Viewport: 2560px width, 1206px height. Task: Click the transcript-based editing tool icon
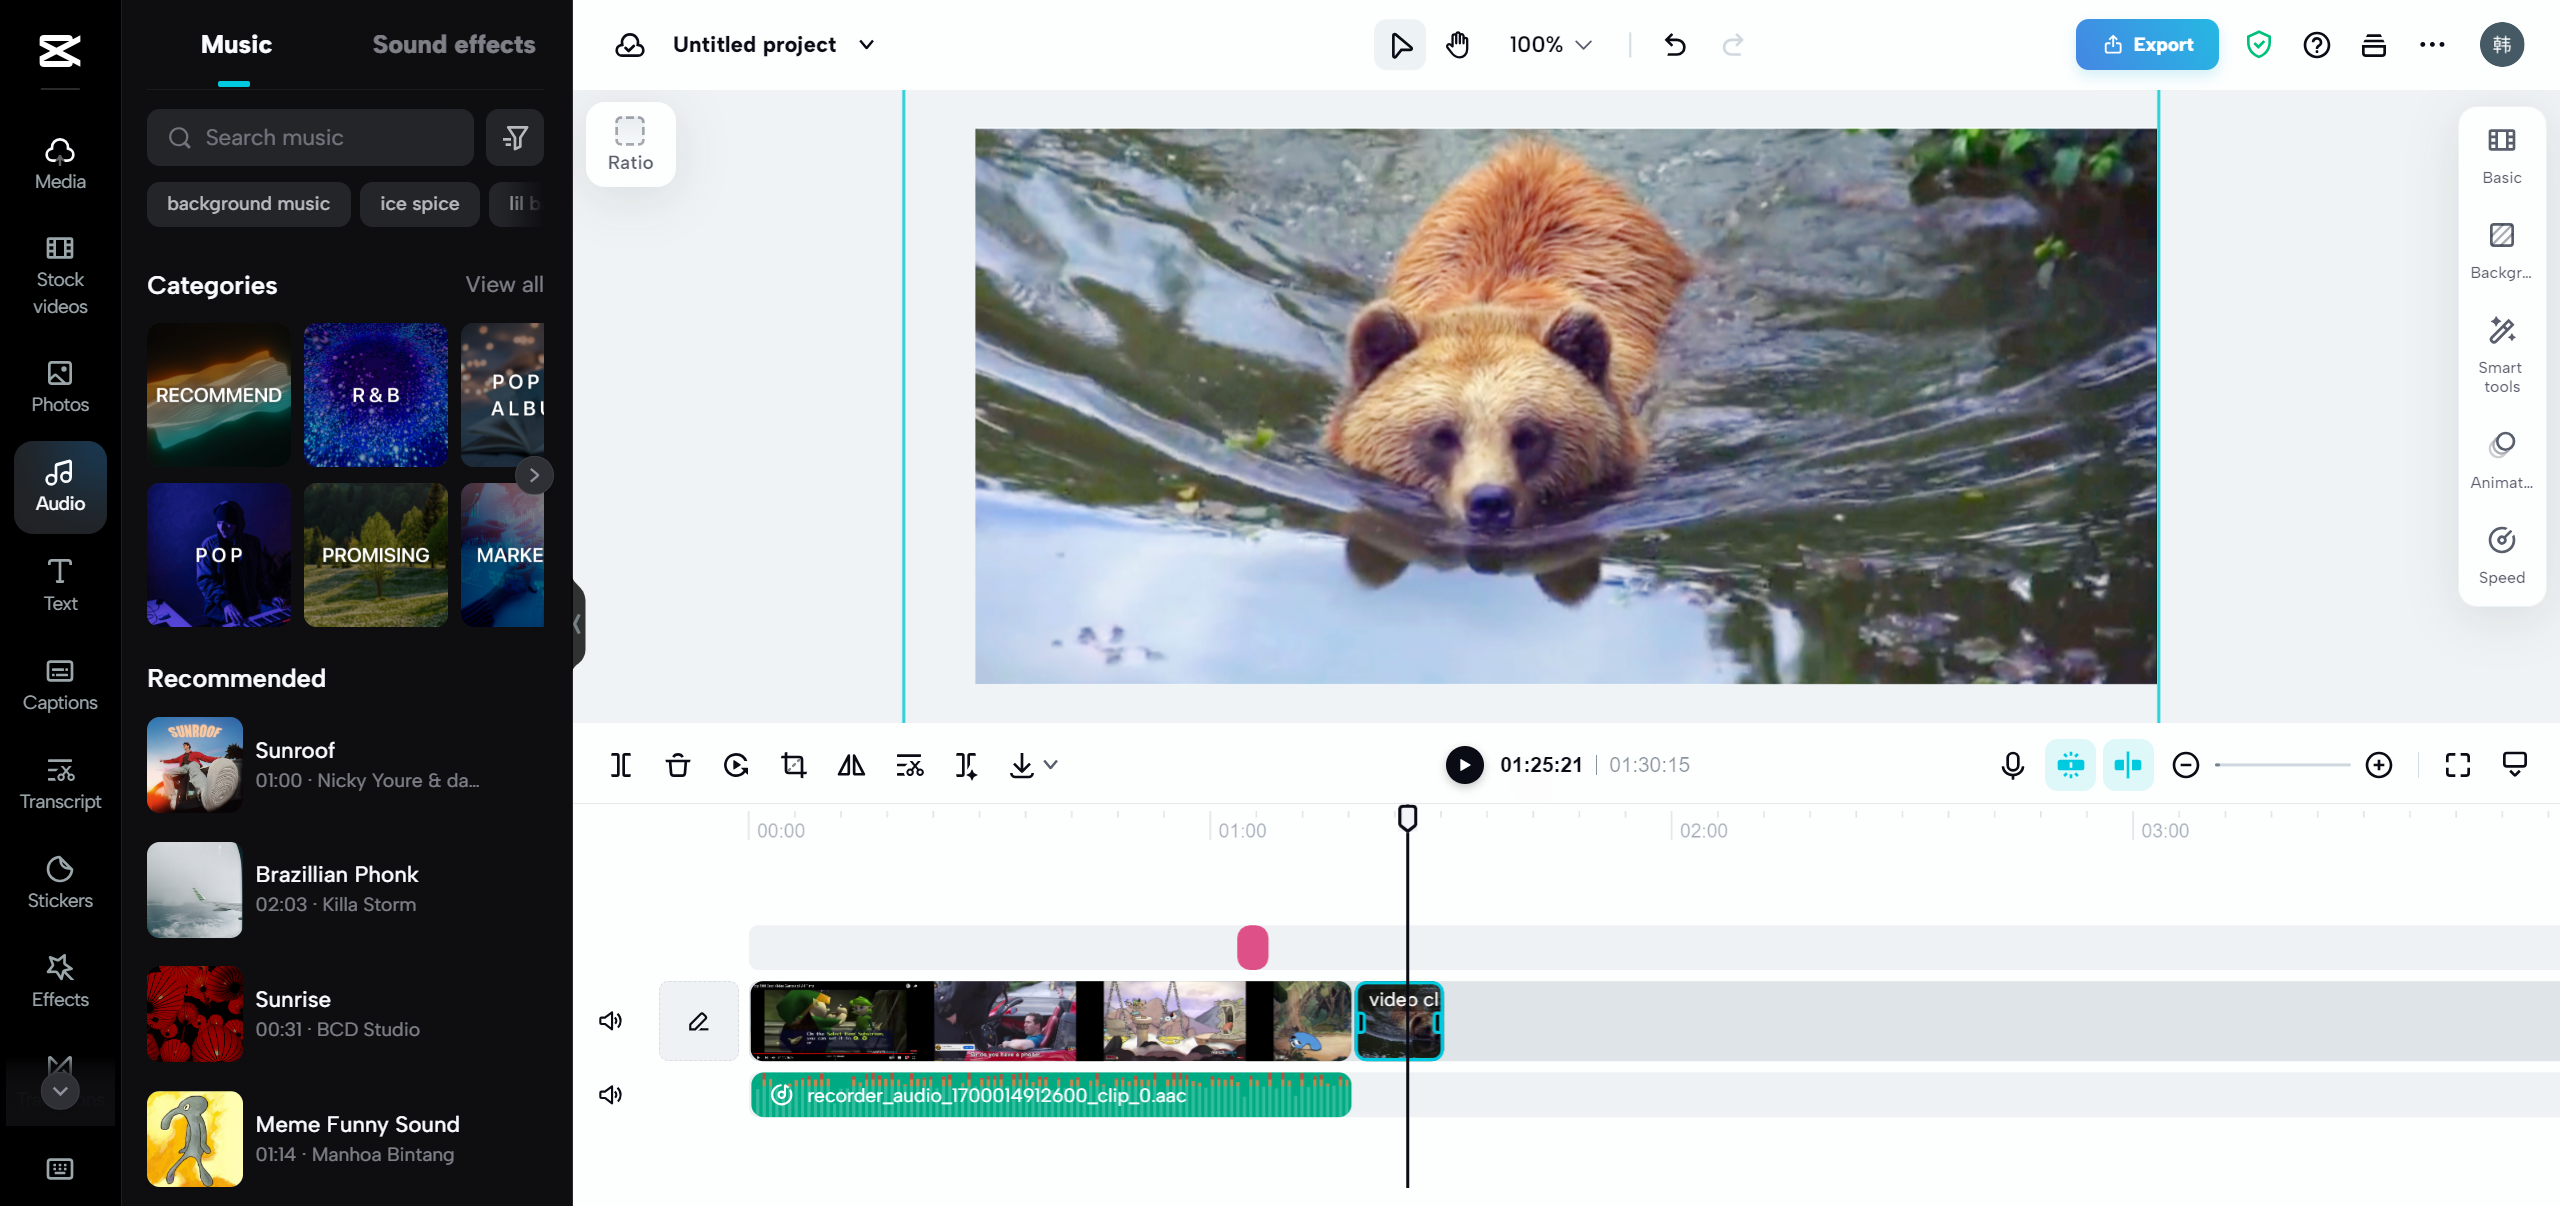click(909, 765)
